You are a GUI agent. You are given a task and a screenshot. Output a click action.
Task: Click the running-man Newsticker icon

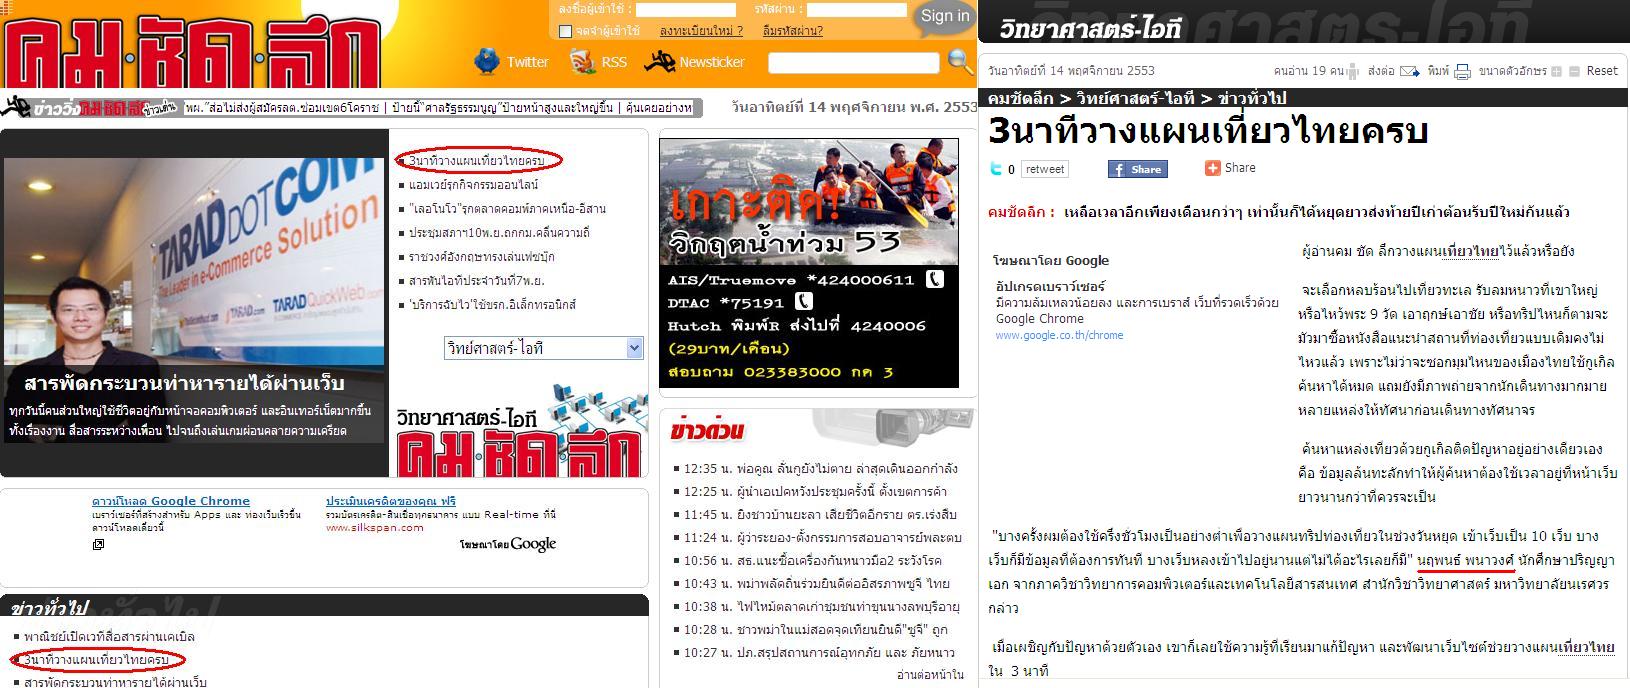pos(660,62)
